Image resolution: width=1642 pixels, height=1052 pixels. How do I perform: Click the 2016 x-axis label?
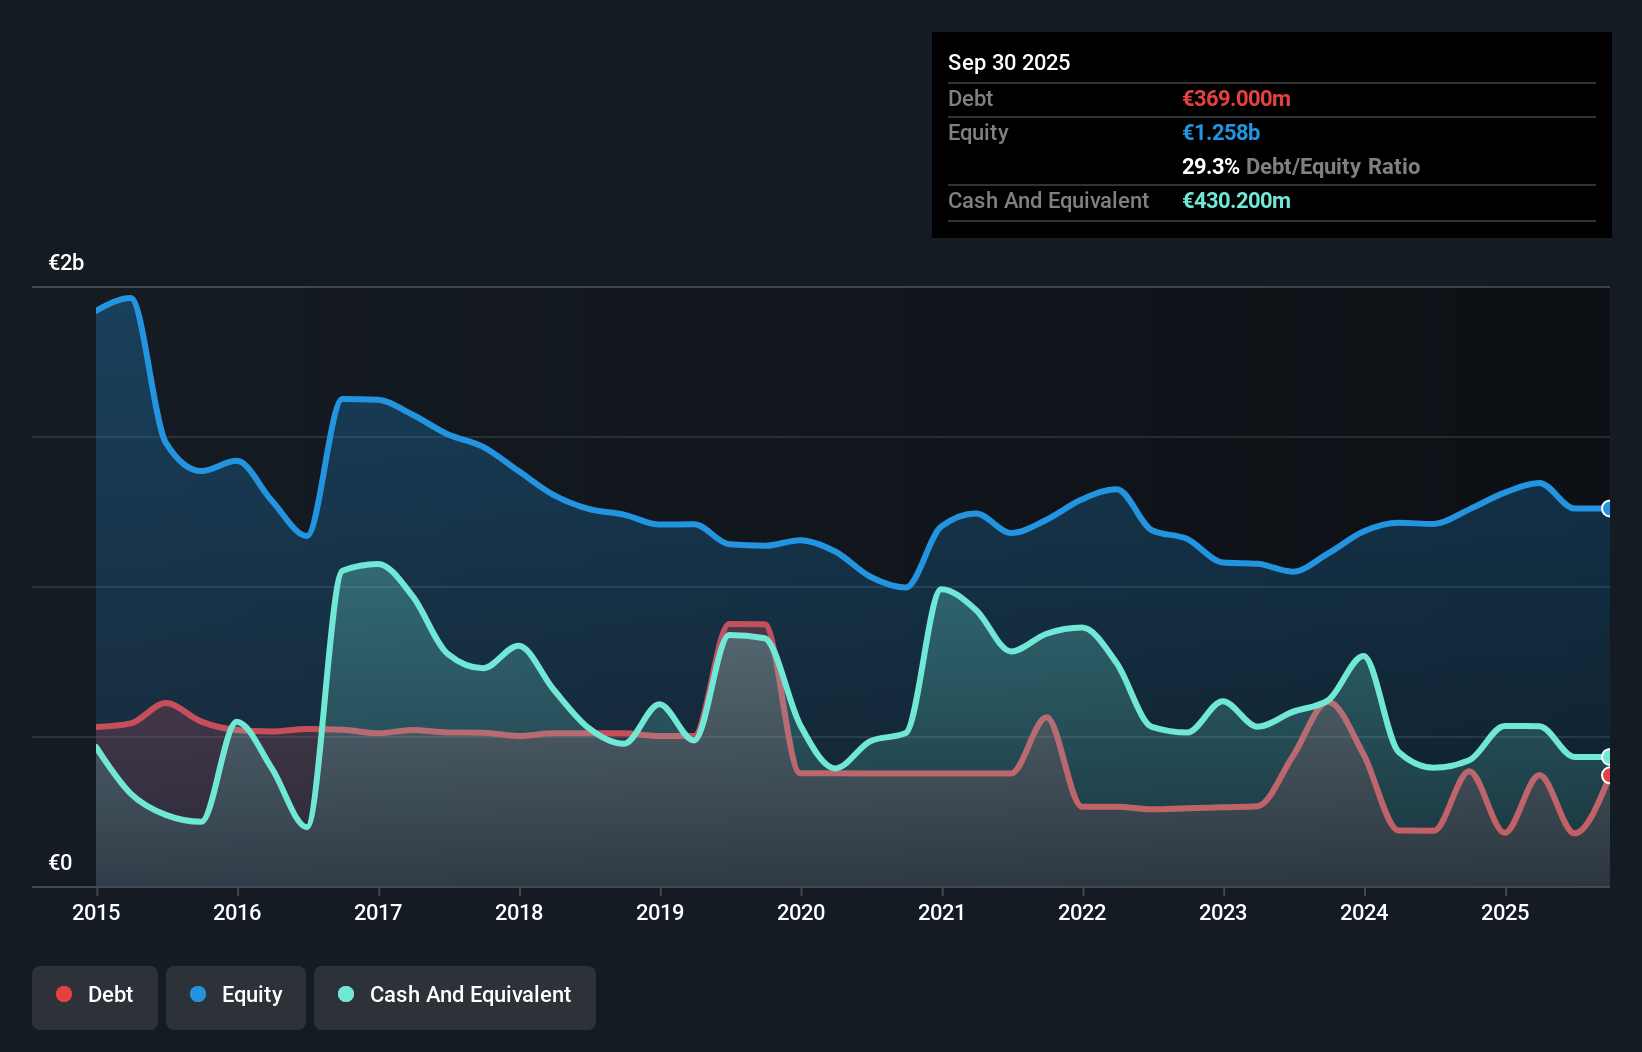pos(237,912)
